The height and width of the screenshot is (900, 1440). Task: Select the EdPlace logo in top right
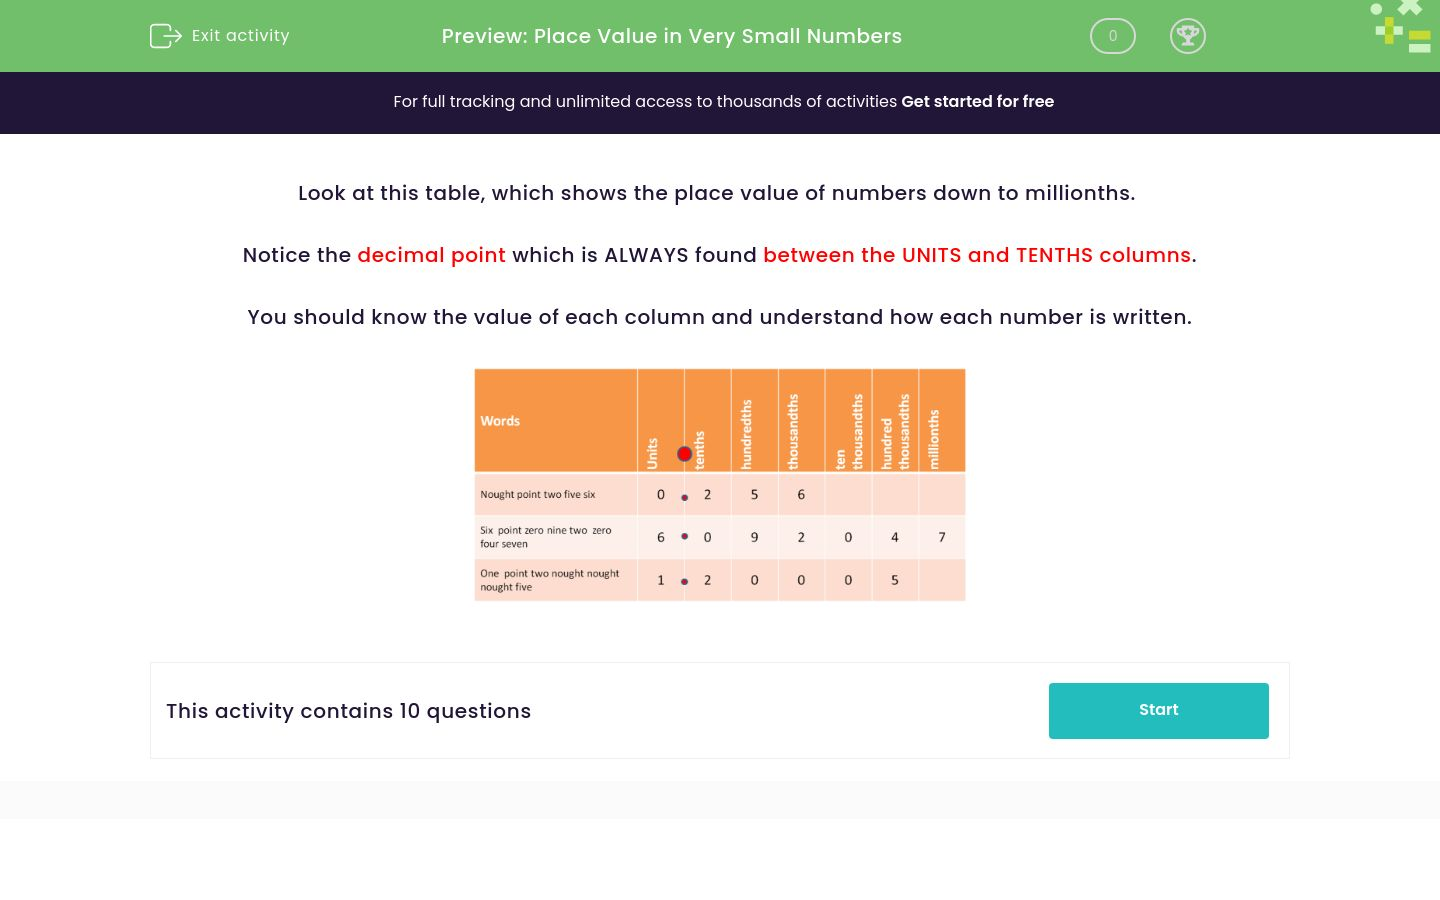[1400, 27]
